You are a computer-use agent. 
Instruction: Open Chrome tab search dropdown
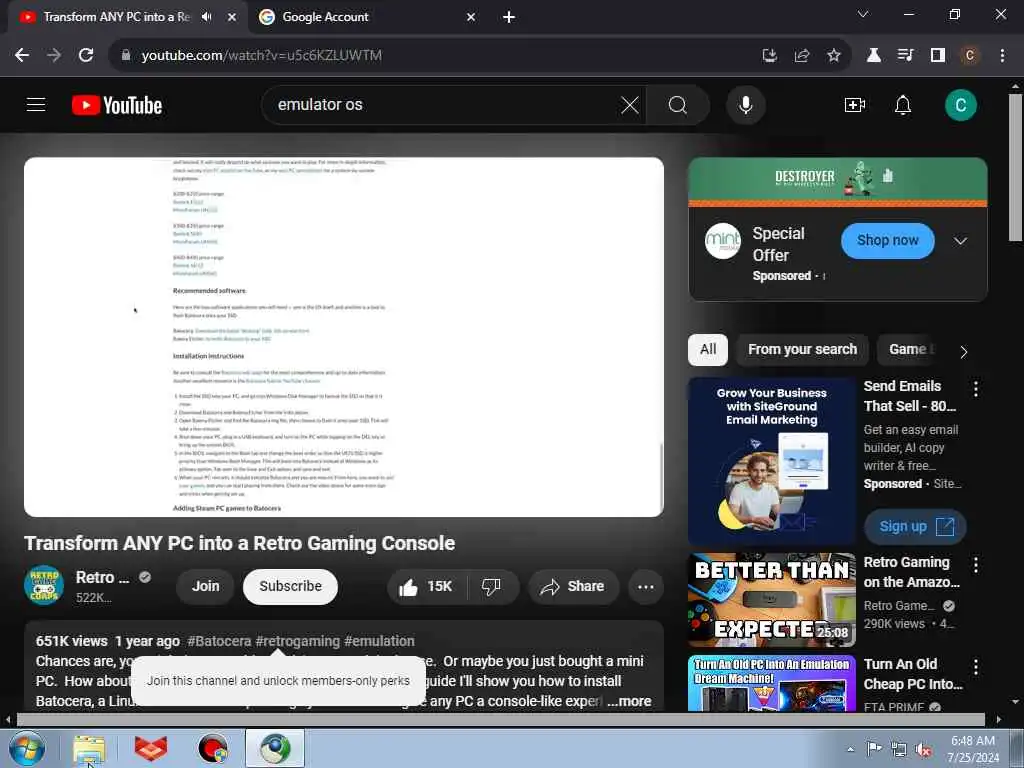point(863,14)
